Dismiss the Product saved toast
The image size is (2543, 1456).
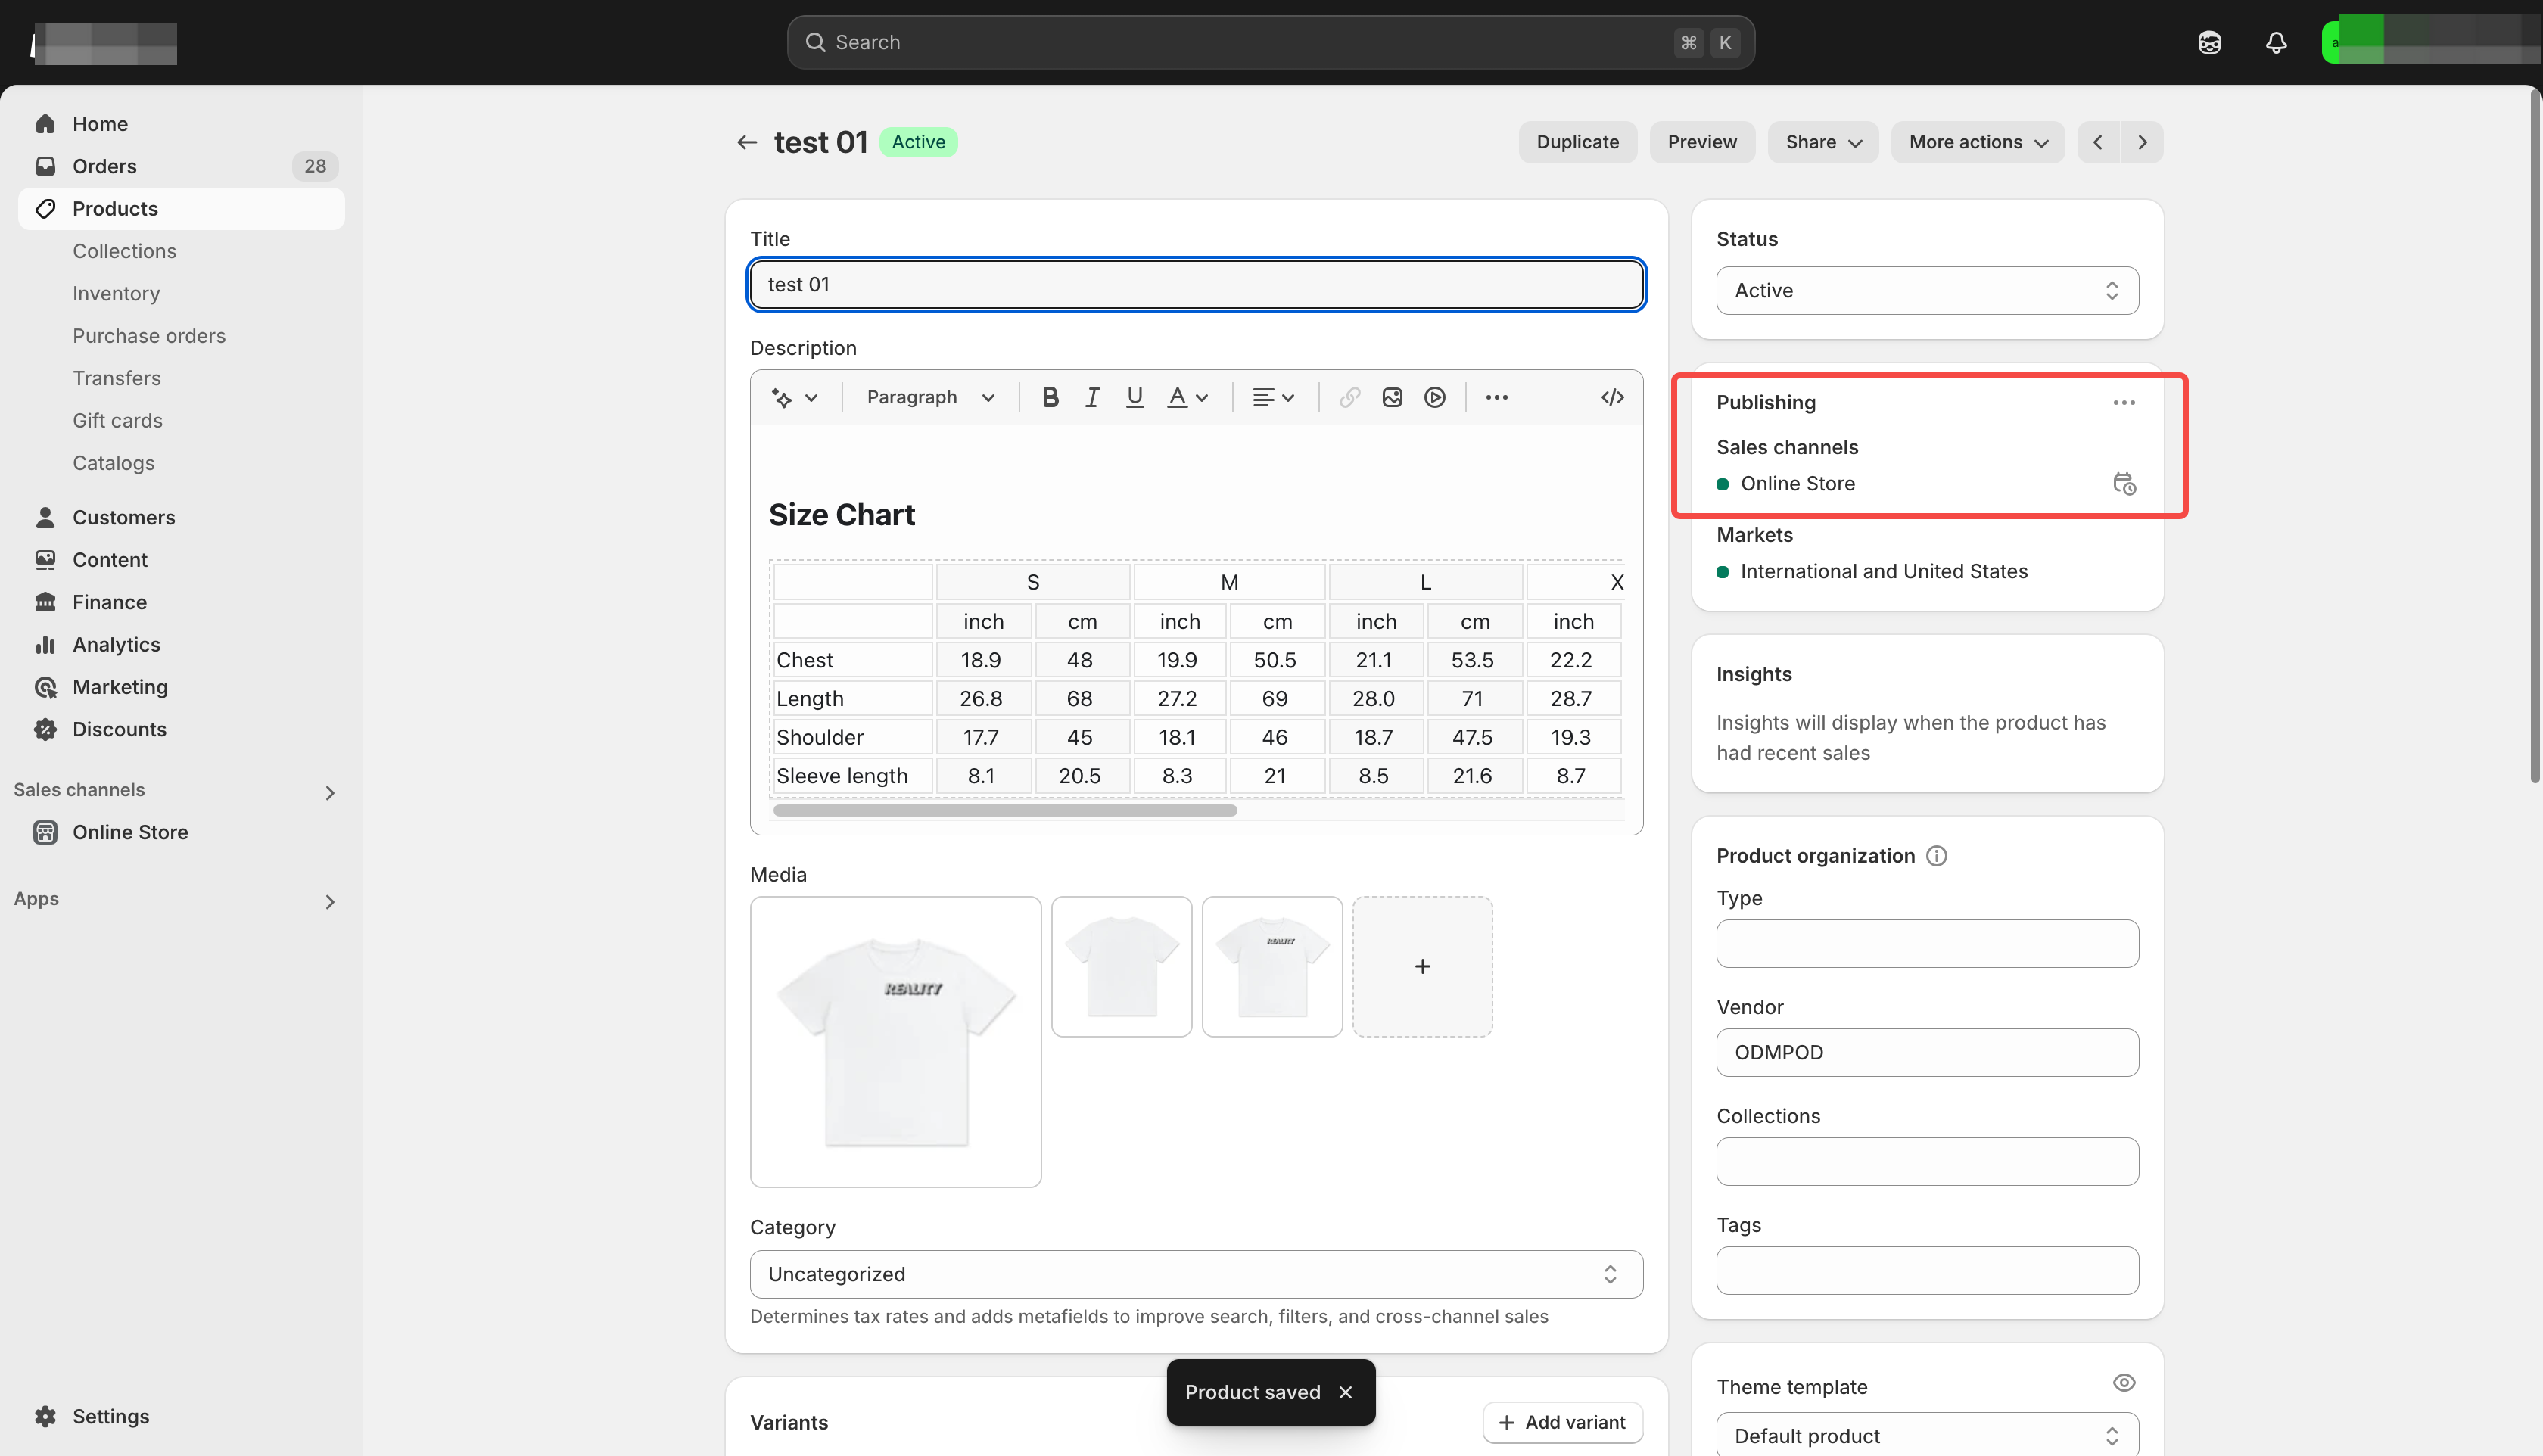click(1346, 1392)
